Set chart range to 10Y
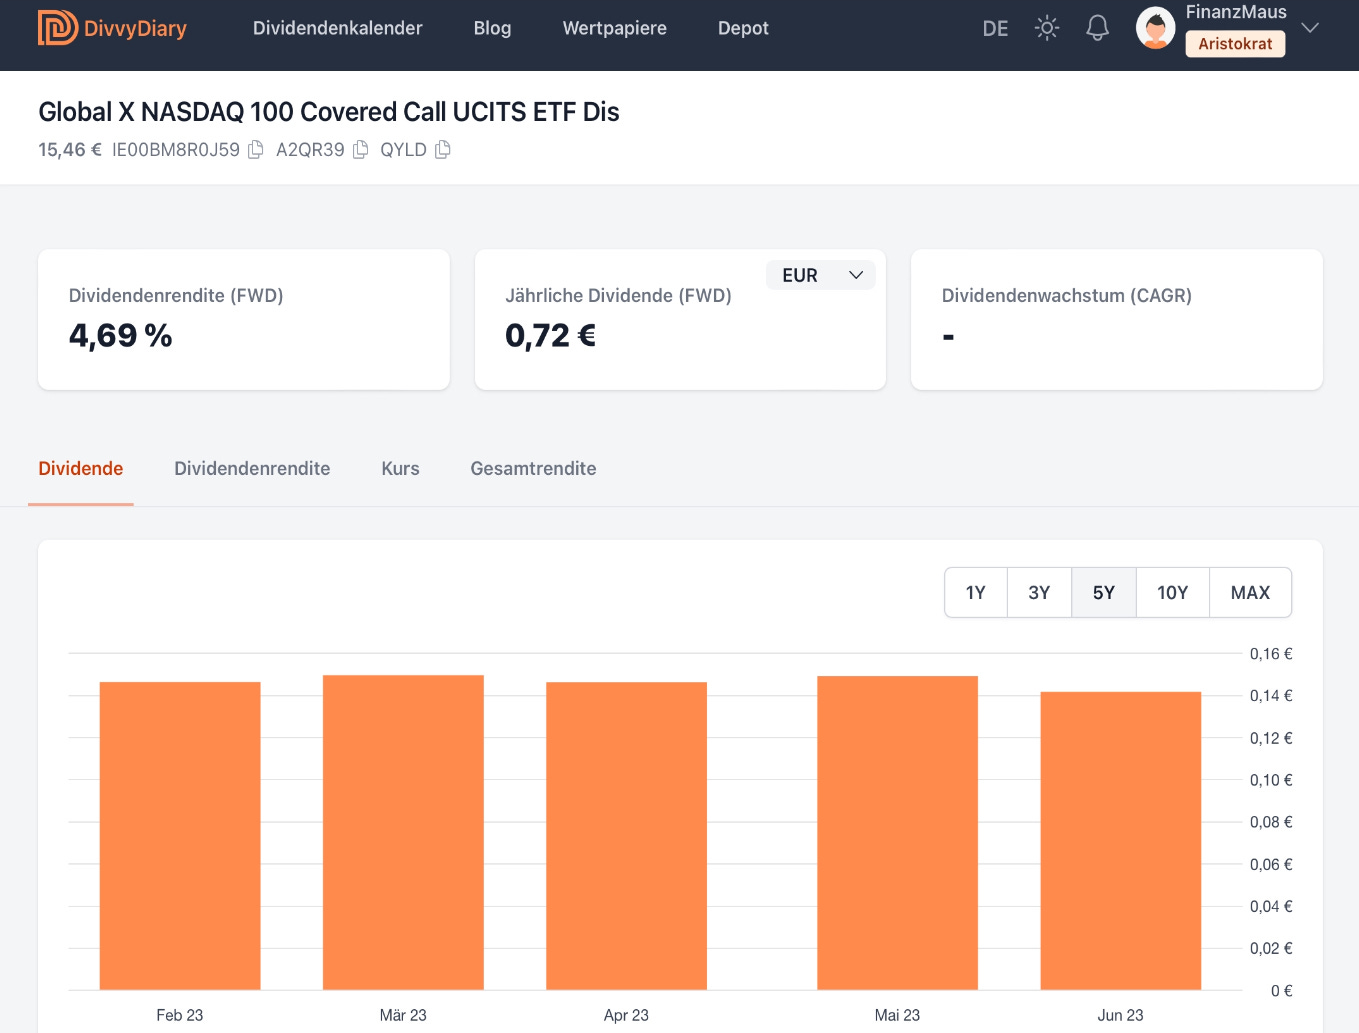The height and width of the screenshot is (1033, 1359). point(1173,593)
